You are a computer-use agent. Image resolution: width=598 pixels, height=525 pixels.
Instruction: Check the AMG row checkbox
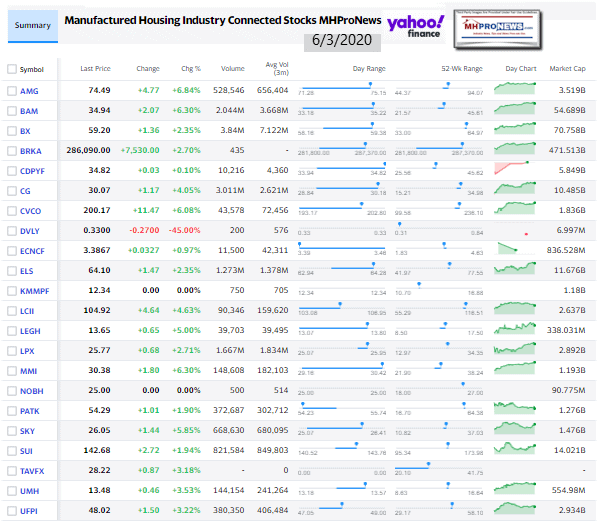[12, 91]
